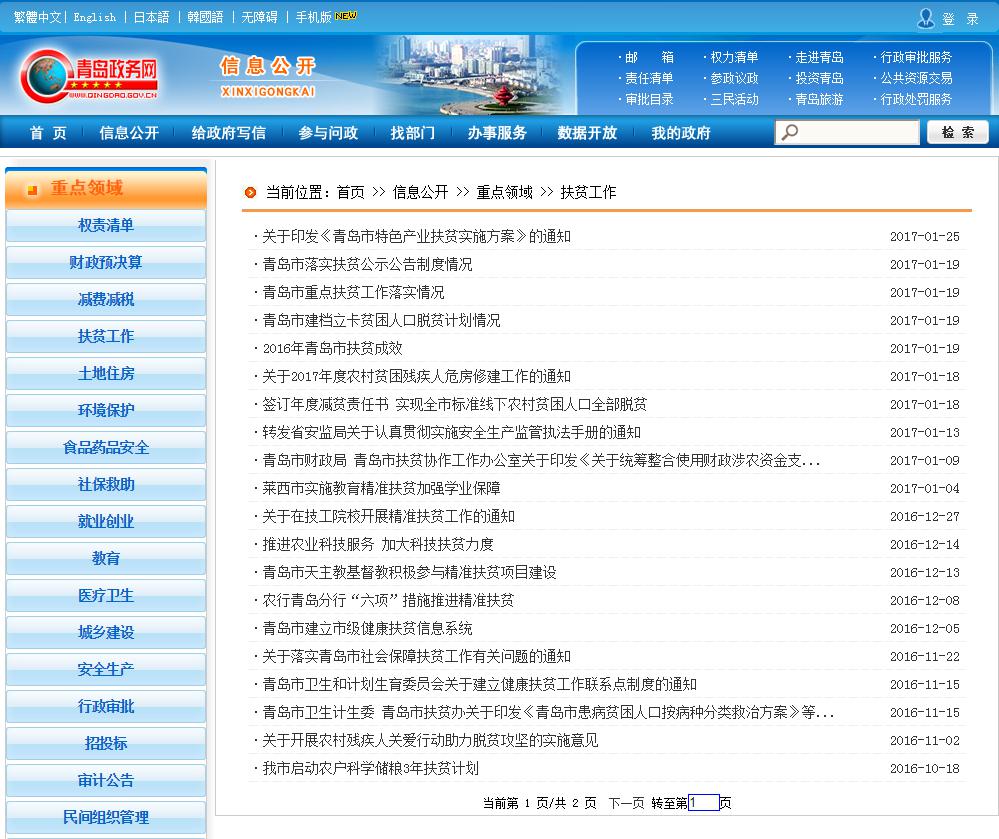Click the Qingdao government site logo
The height and width of the screenshot is (839, 999).
click(x=90, y=75)
